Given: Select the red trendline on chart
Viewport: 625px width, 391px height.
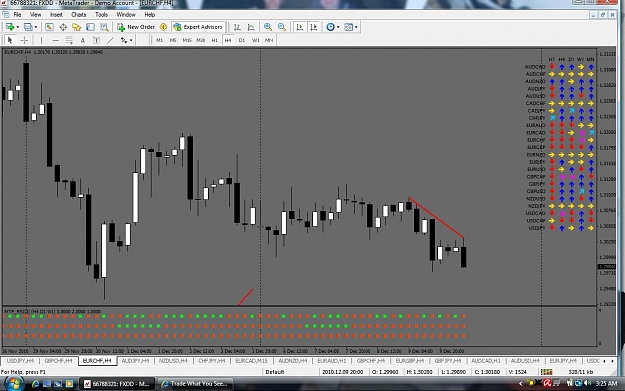Looking at the screenshot, I should coord(436,218).
